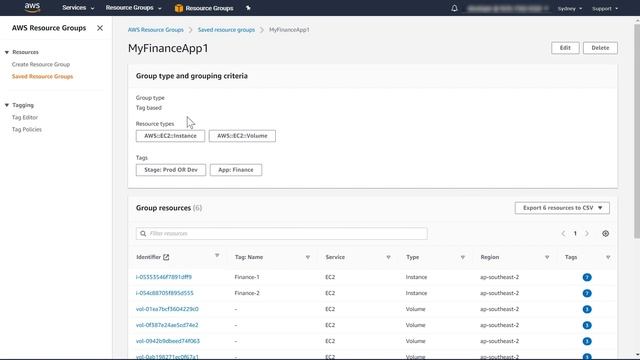Viewport: 640px width, 360px height.
Task: Sort by the Identifier column arrow
Action: pyautogui.click(x=217, y=256)
